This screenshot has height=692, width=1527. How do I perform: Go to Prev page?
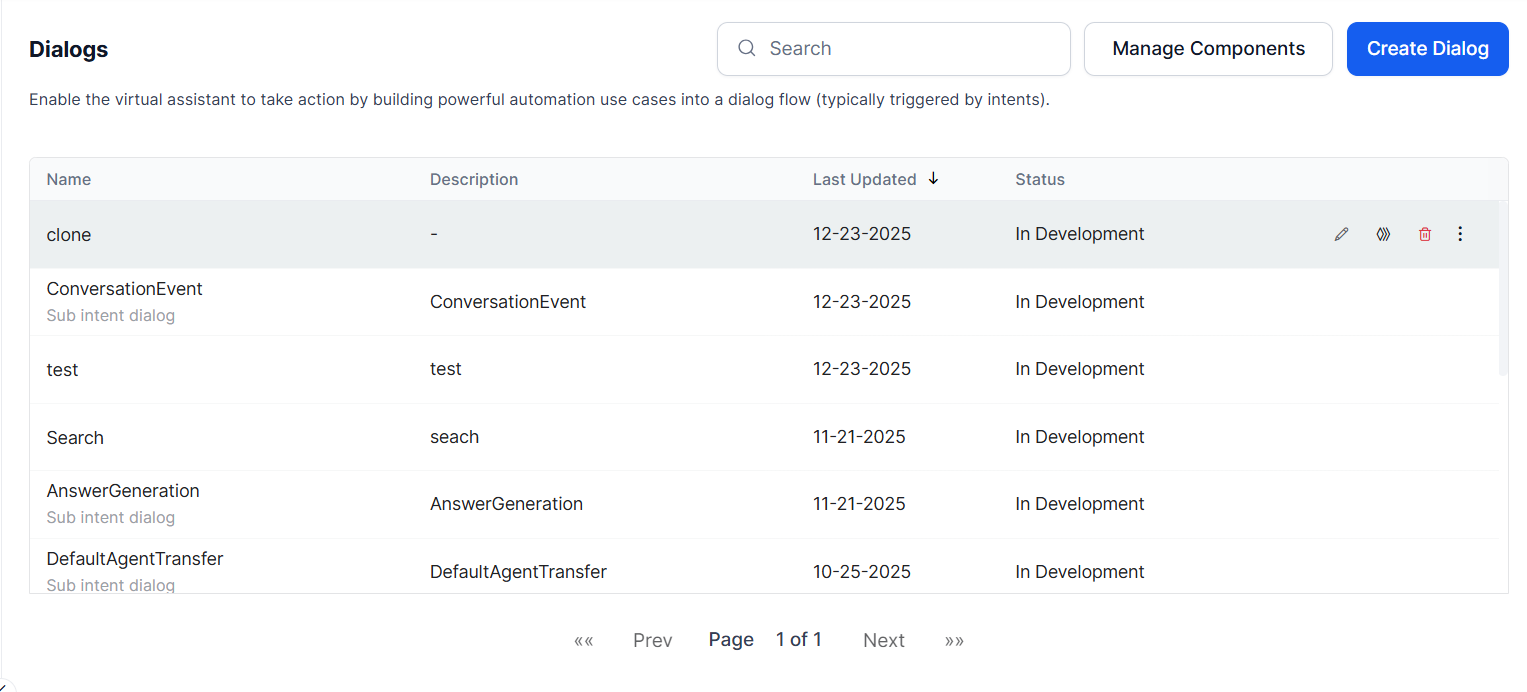[x=652, y=640]
